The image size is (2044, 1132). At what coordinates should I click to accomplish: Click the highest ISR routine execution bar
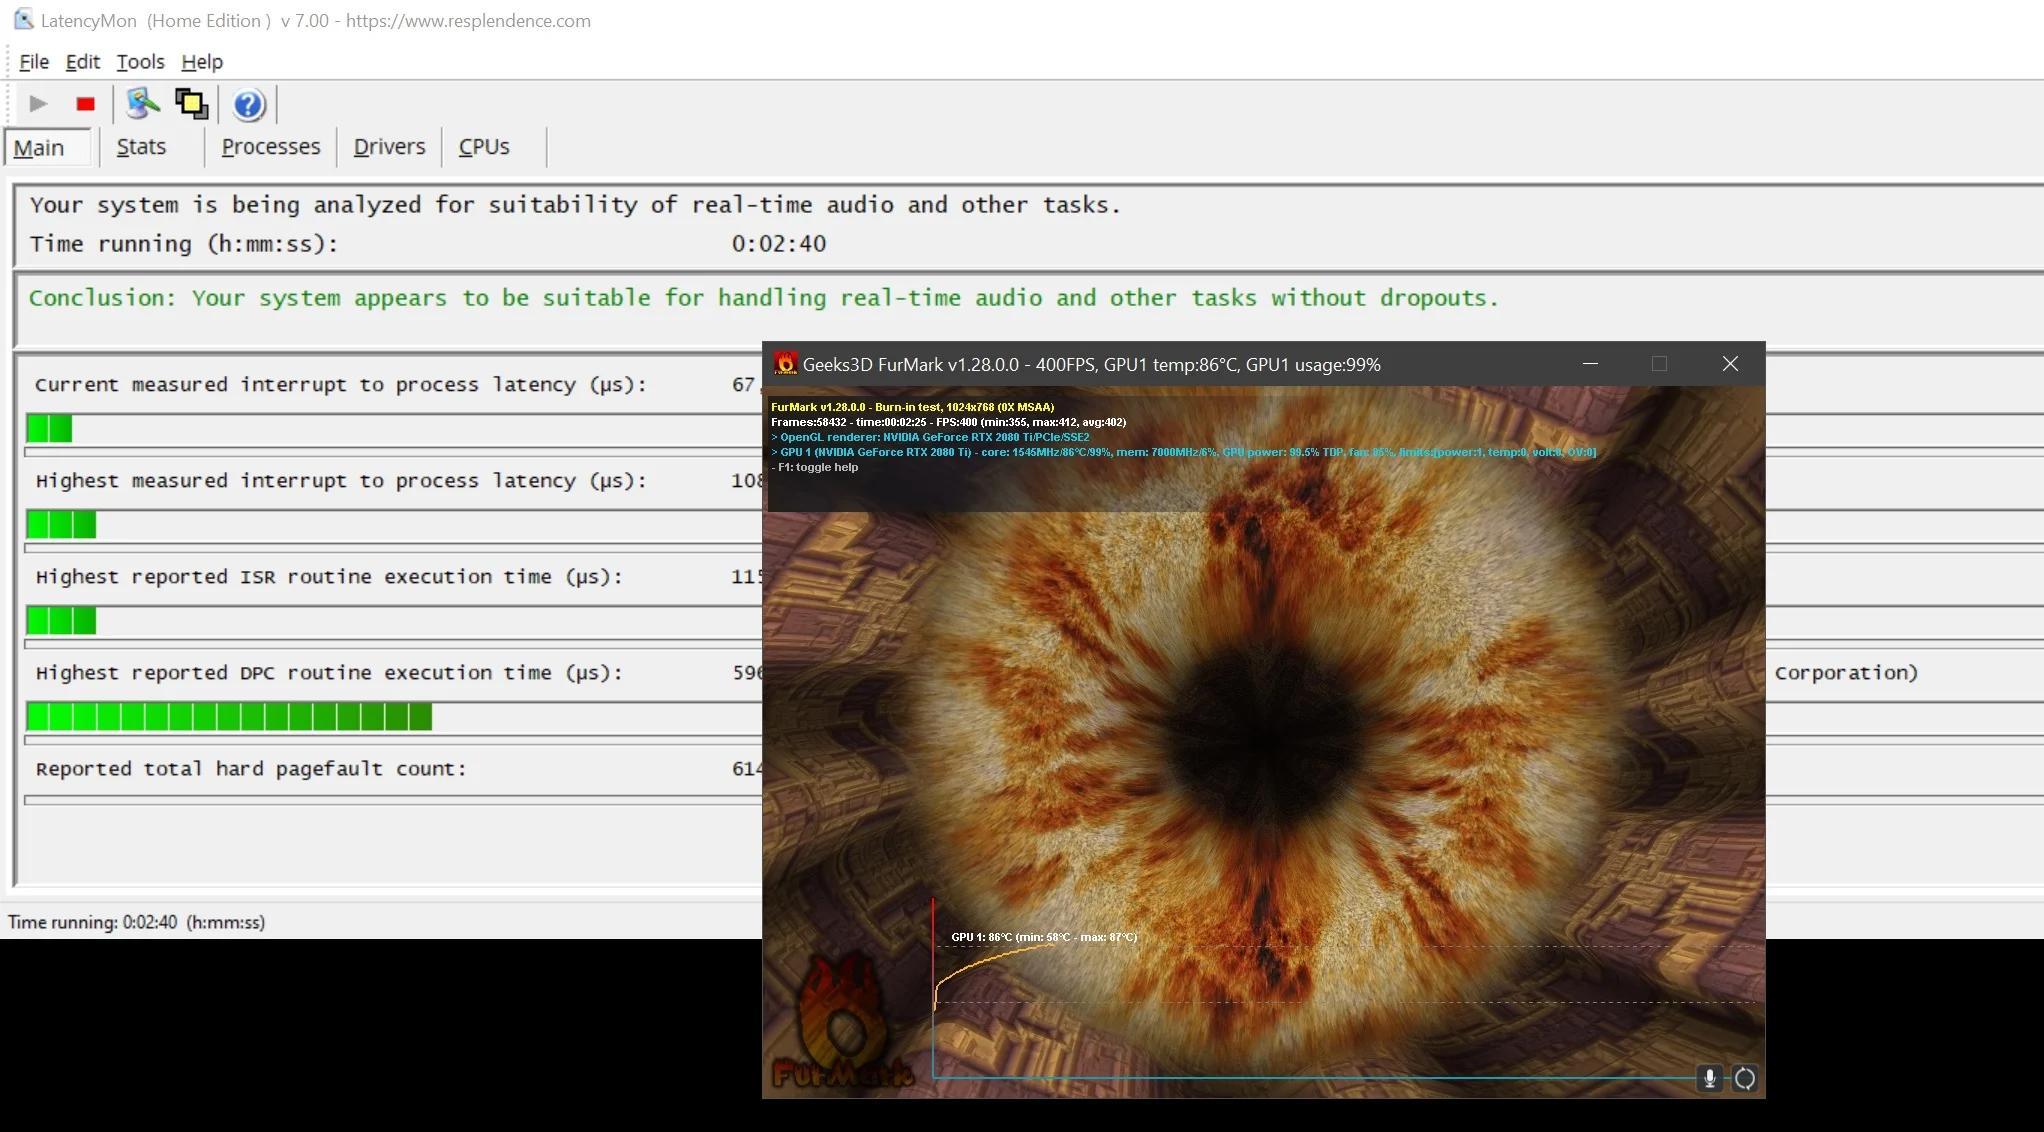tap(62, 621)
